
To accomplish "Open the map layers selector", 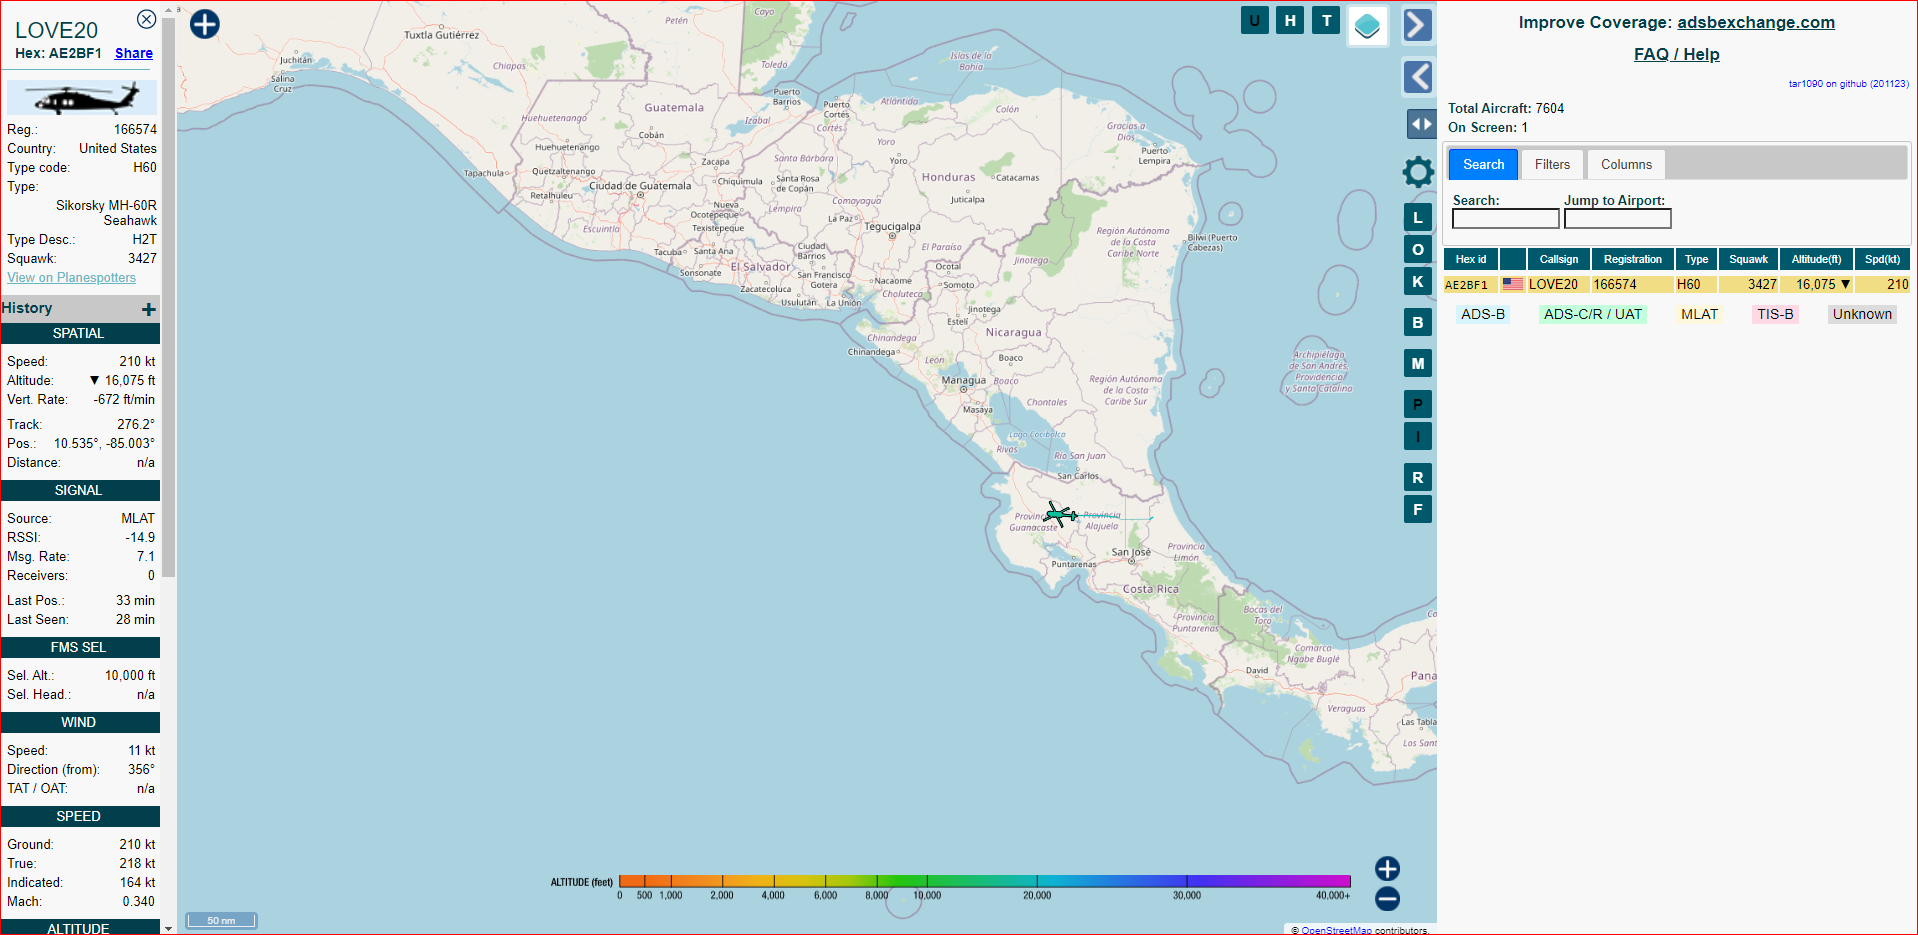I will pyautogui.click(x=1367, y=26).
